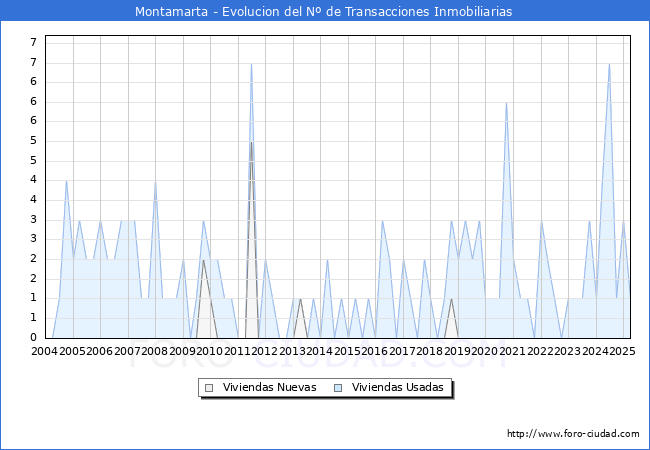Click the chart title Montamarta Evolucion
Screen dimensions: 650x450
323,11
